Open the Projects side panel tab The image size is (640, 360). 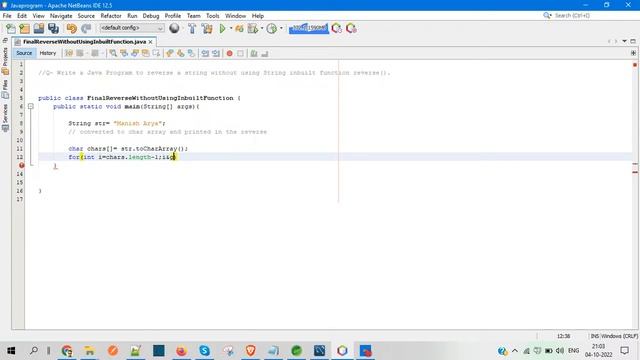(5, 61)
